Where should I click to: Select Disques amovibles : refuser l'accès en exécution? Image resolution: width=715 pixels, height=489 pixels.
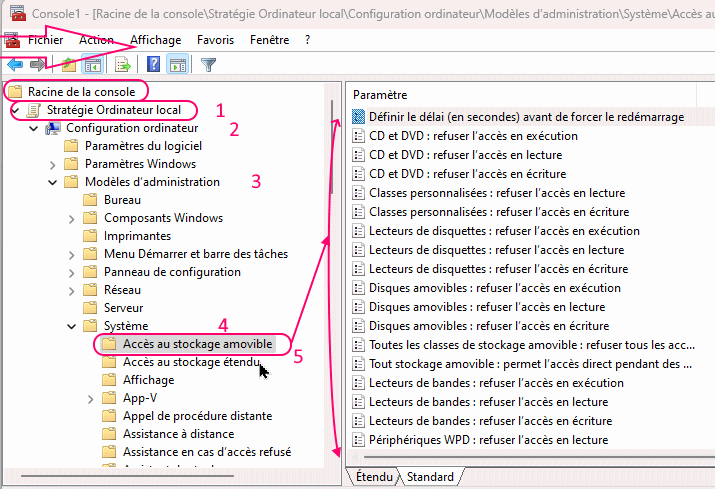[495, 288]
